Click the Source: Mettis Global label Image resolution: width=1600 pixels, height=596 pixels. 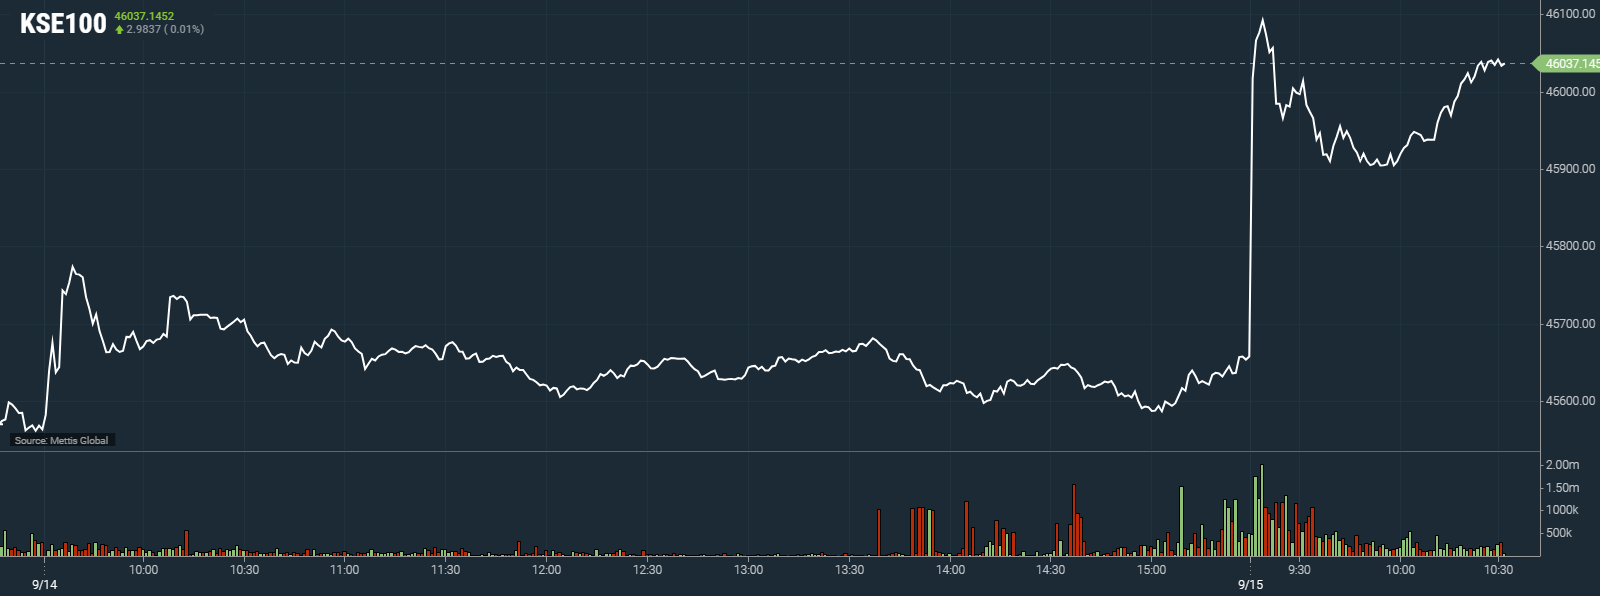62,440
